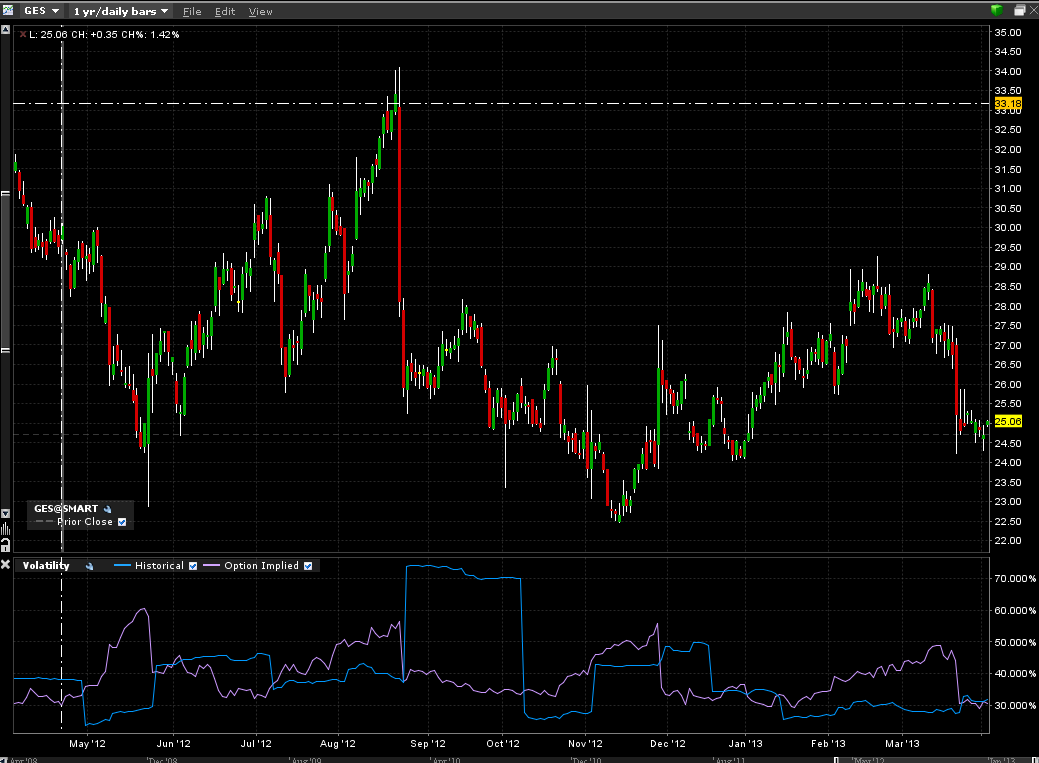Open Volatility study wrench settings icon
The width and height of the screenshot is (1039, 763).
[x=89, y=566]
